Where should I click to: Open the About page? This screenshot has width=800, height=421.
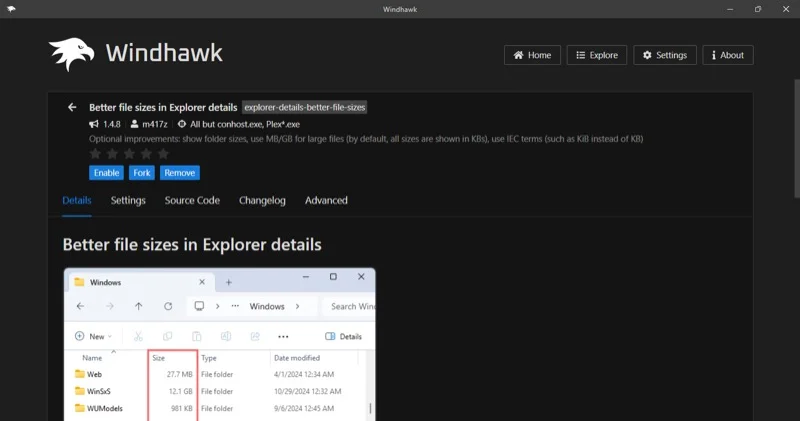[x=727, y=55]
